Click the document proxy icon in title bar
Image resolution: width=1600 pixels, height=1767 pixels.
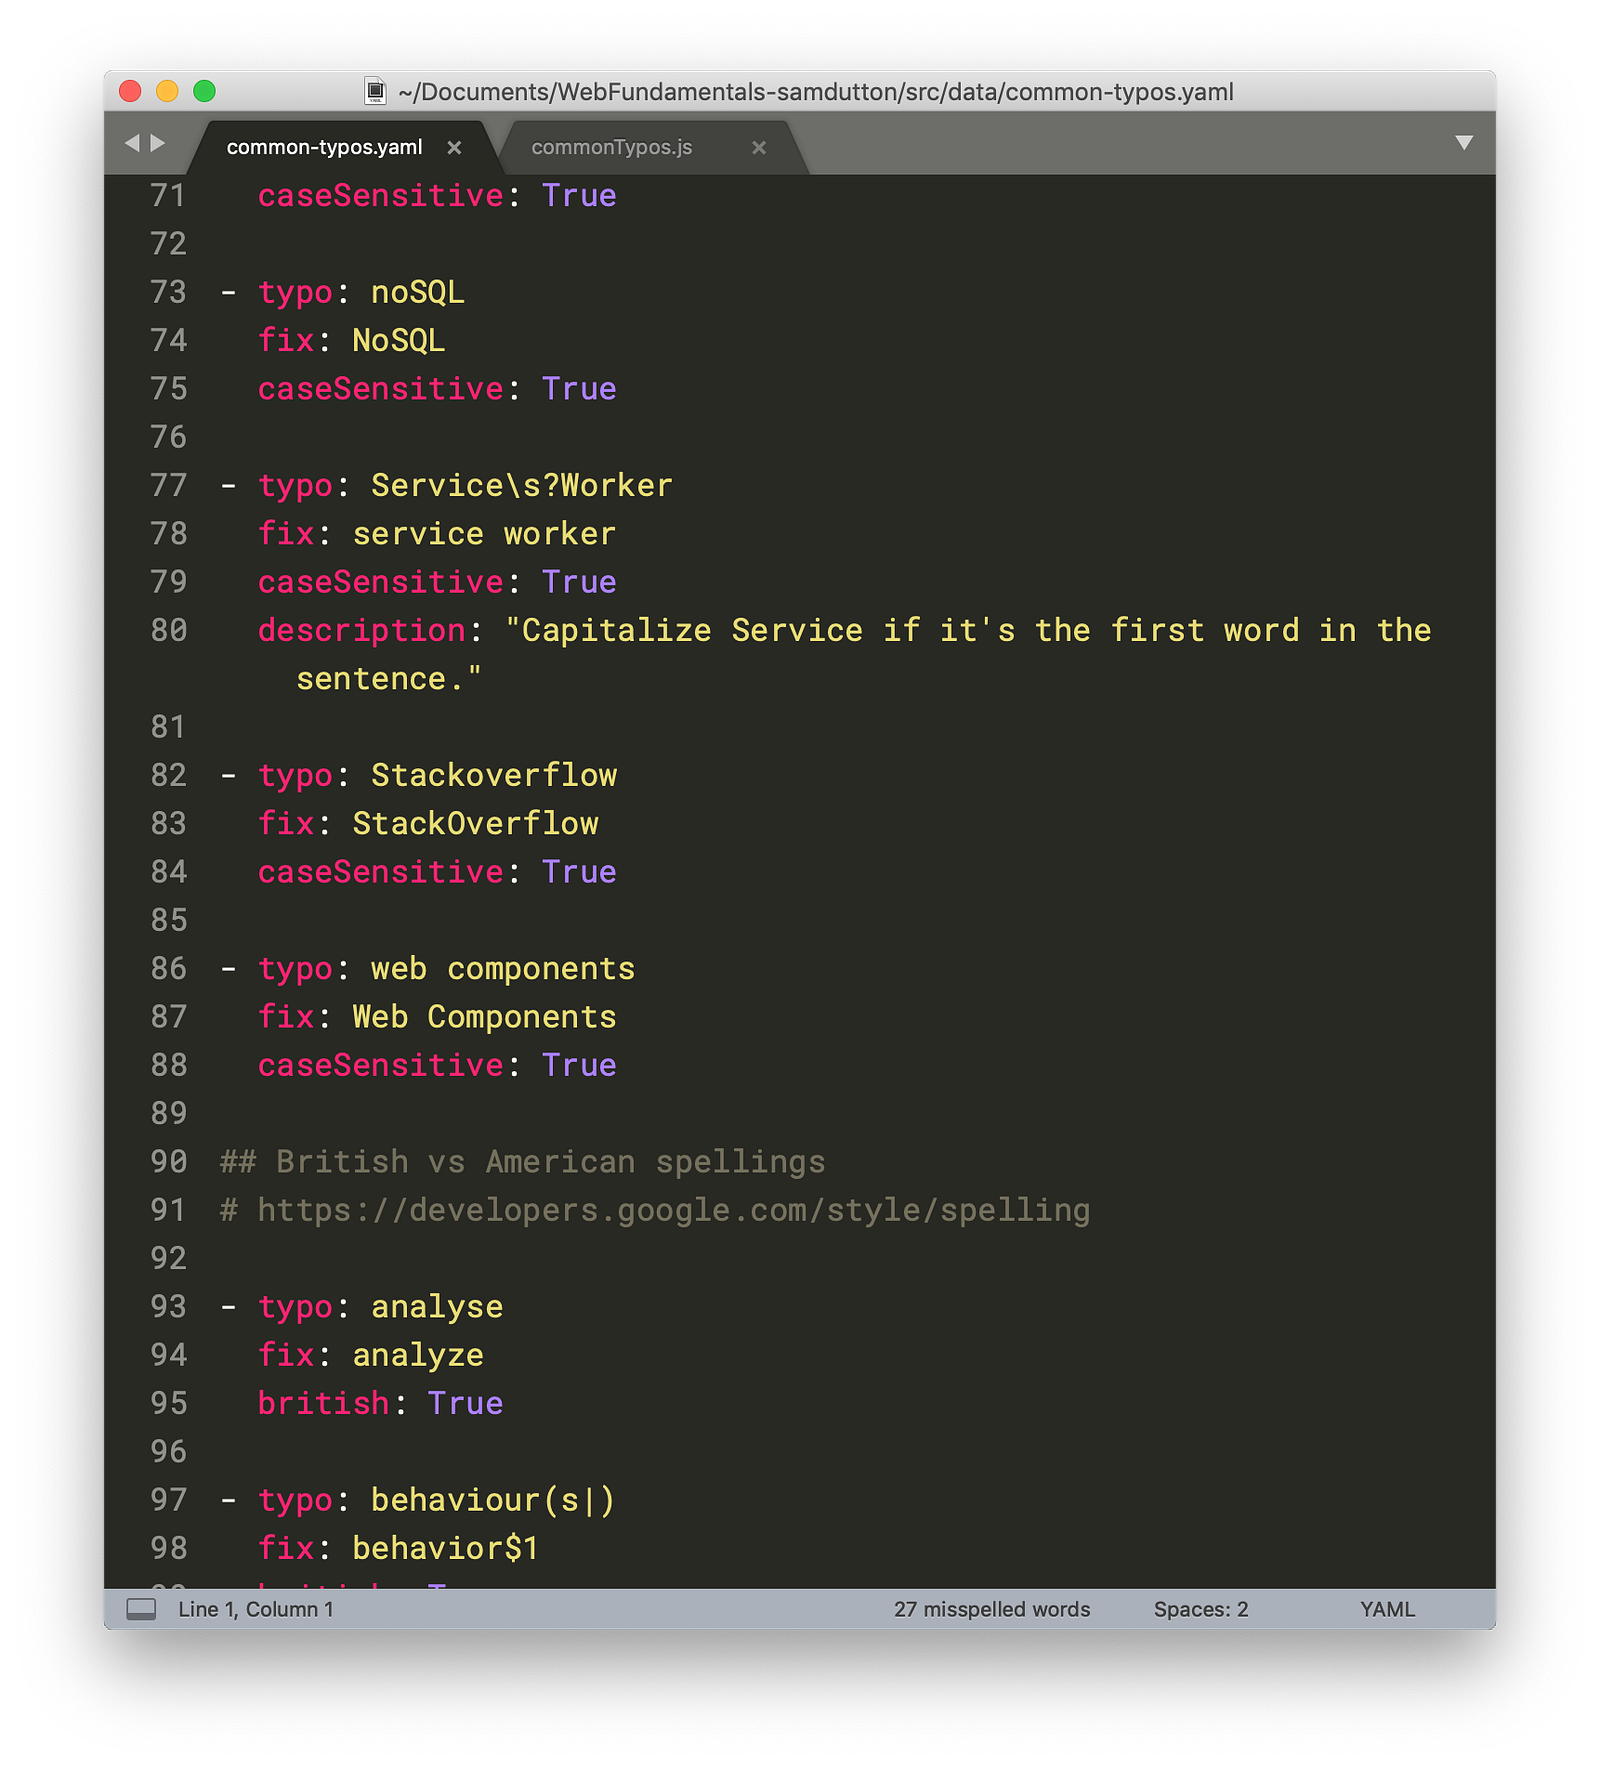[375, 91]
